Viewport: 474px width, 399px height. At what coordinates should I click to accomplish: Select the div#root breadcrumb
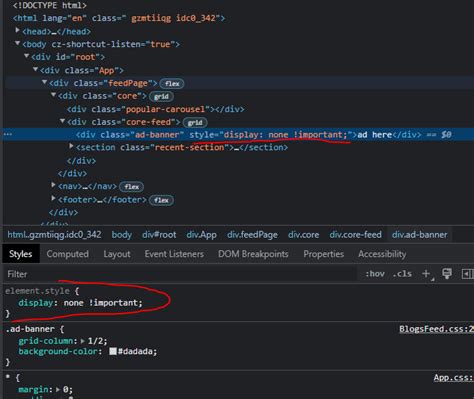(159, 235)
